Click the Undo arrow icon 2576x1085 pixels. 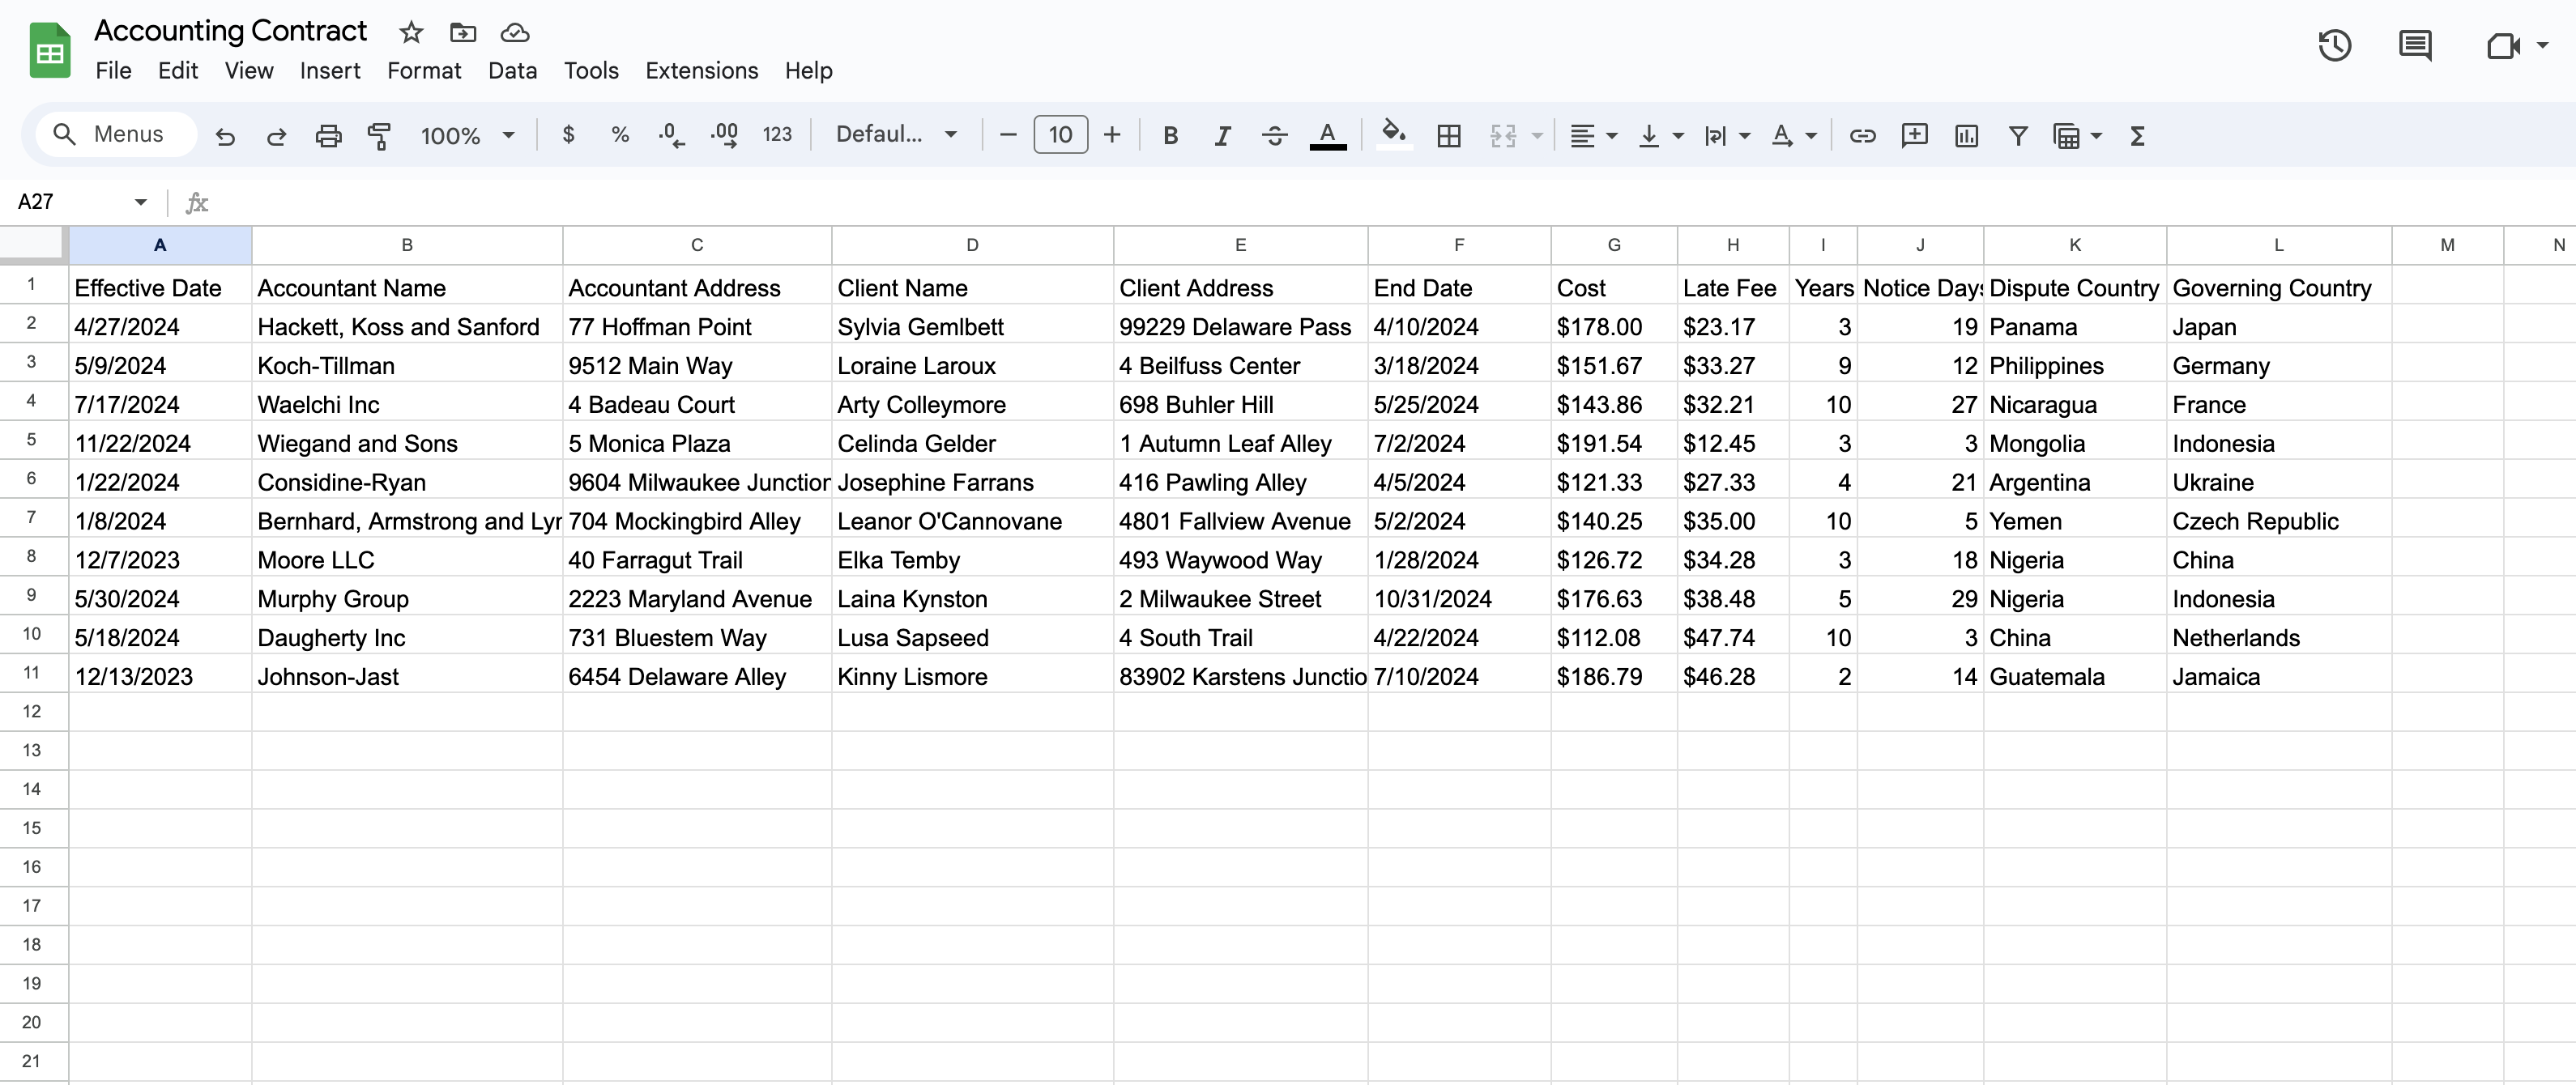tap(225, 135)
